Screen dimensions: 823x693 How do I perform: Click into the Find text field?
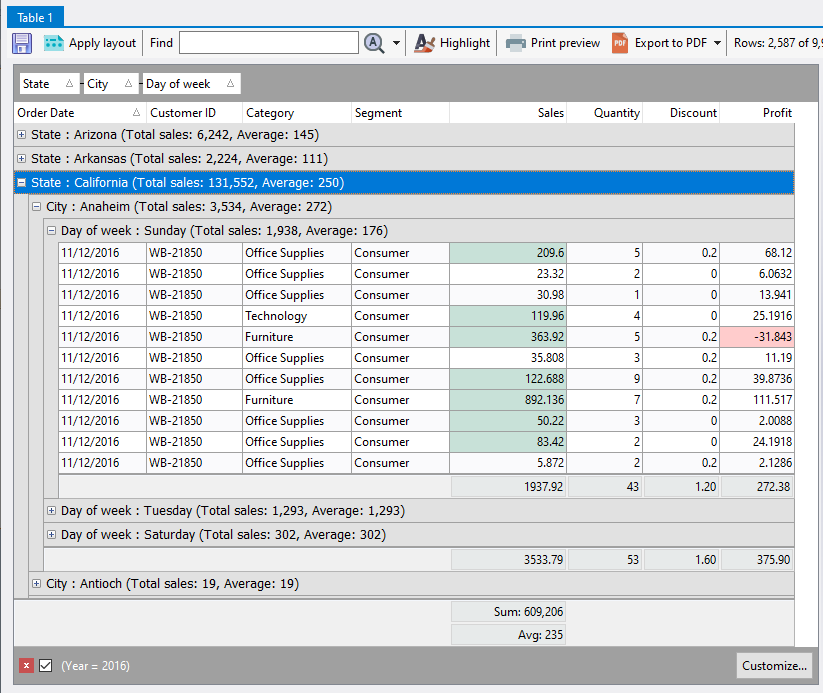point(268,43)
